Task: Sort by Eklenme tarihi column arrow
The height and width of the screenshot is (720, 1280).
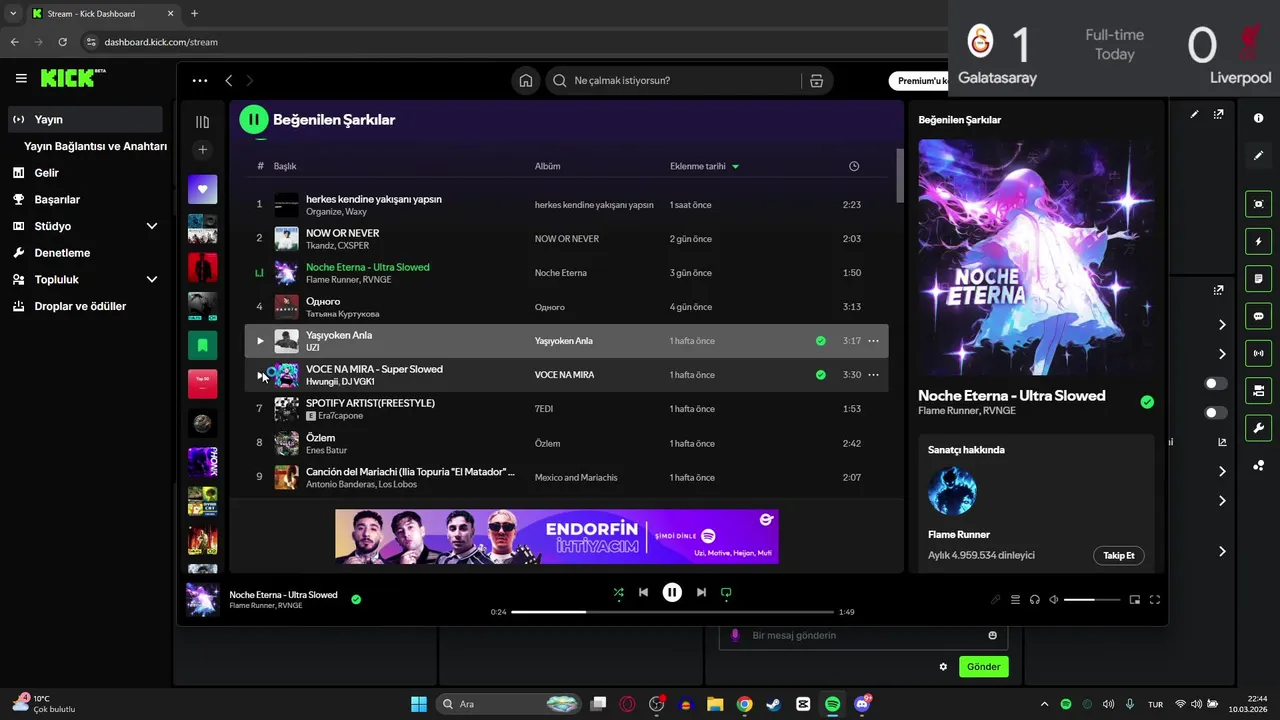Action: point(735,167)
